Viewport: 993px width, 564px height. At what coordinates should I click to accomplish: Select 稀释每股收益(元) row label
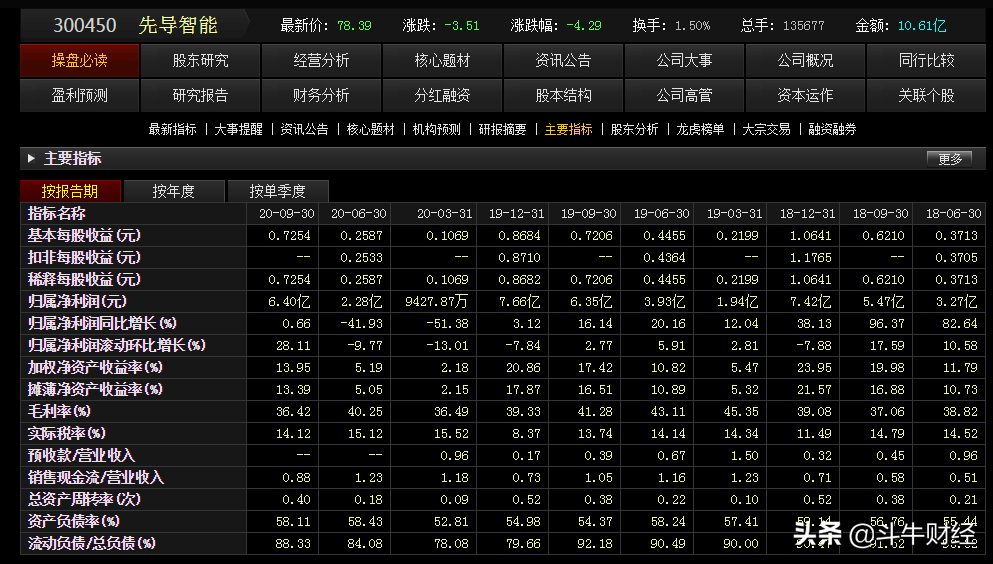(84, 279)
